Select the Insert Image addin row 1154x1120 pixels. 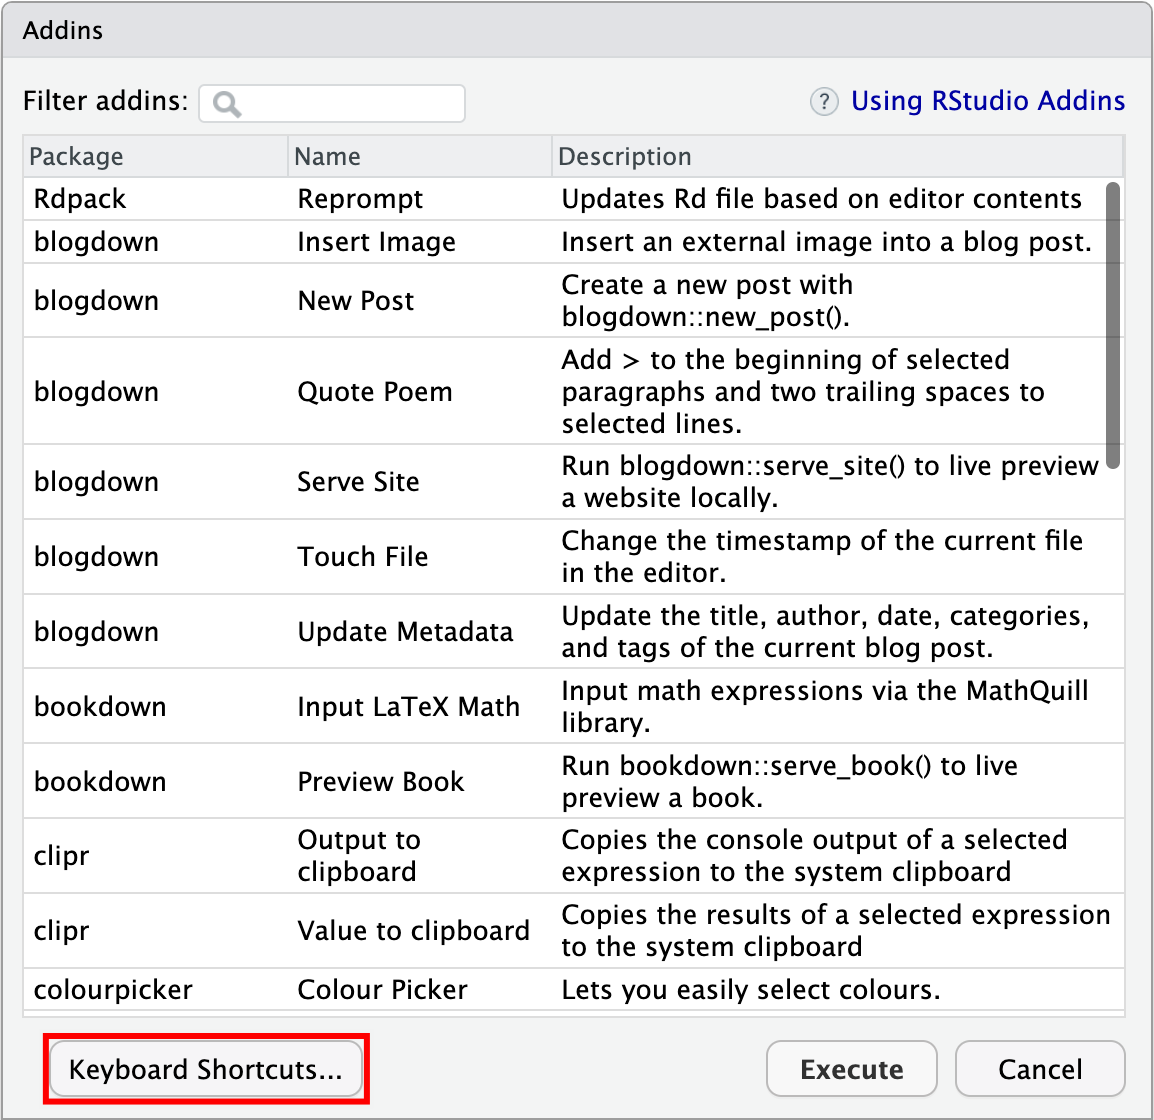(574, 241)
